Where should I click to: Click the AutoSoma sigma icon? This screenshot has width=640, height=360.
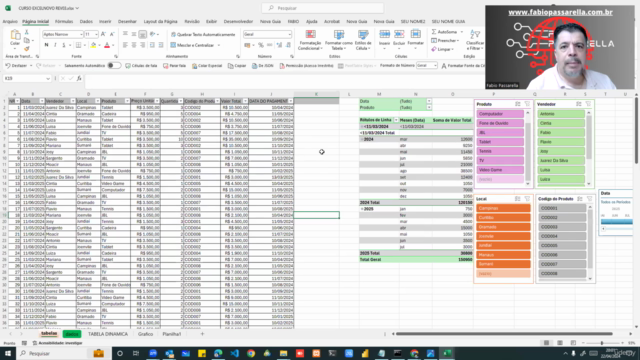click(433, 32)
